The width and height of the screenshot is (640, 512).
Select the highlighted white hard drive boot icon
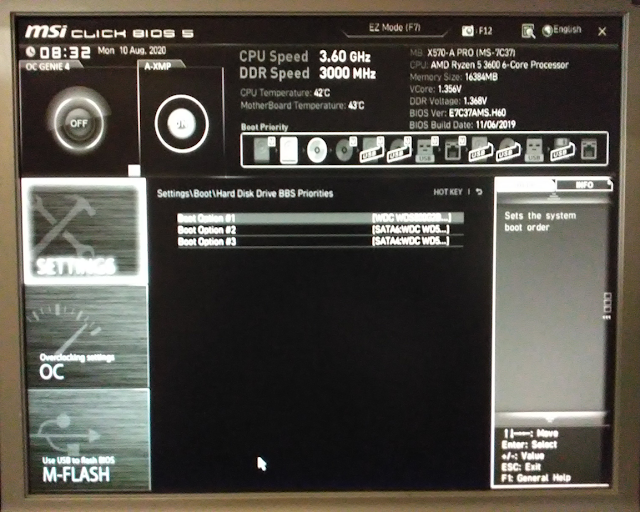(x=289, y=150)
